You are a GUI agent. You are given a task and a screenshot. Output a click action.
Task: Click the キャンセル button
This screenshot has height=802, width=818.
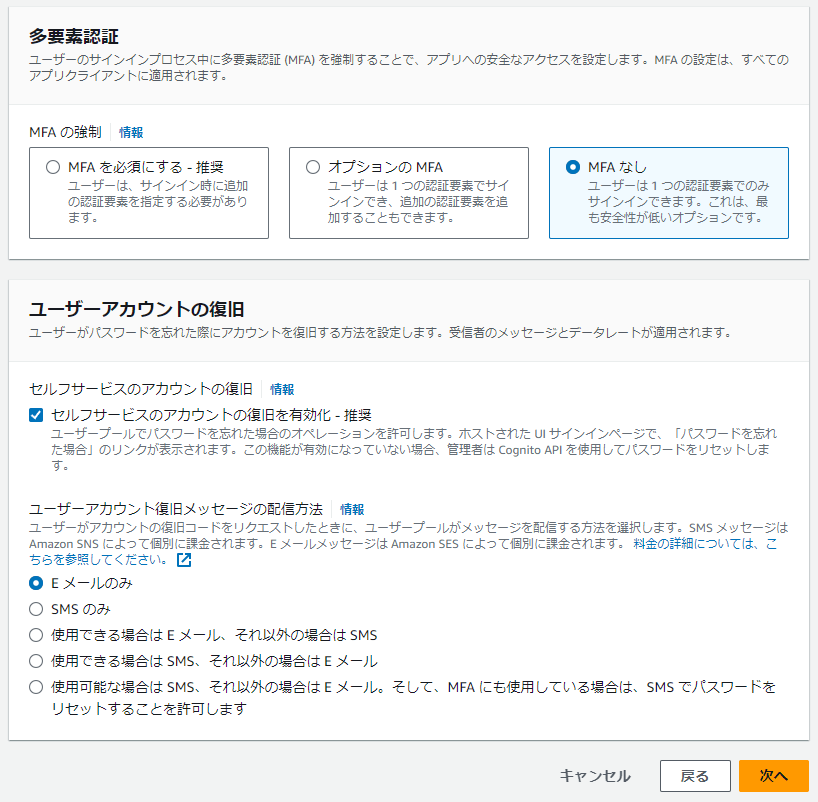(x=595, y=776)
